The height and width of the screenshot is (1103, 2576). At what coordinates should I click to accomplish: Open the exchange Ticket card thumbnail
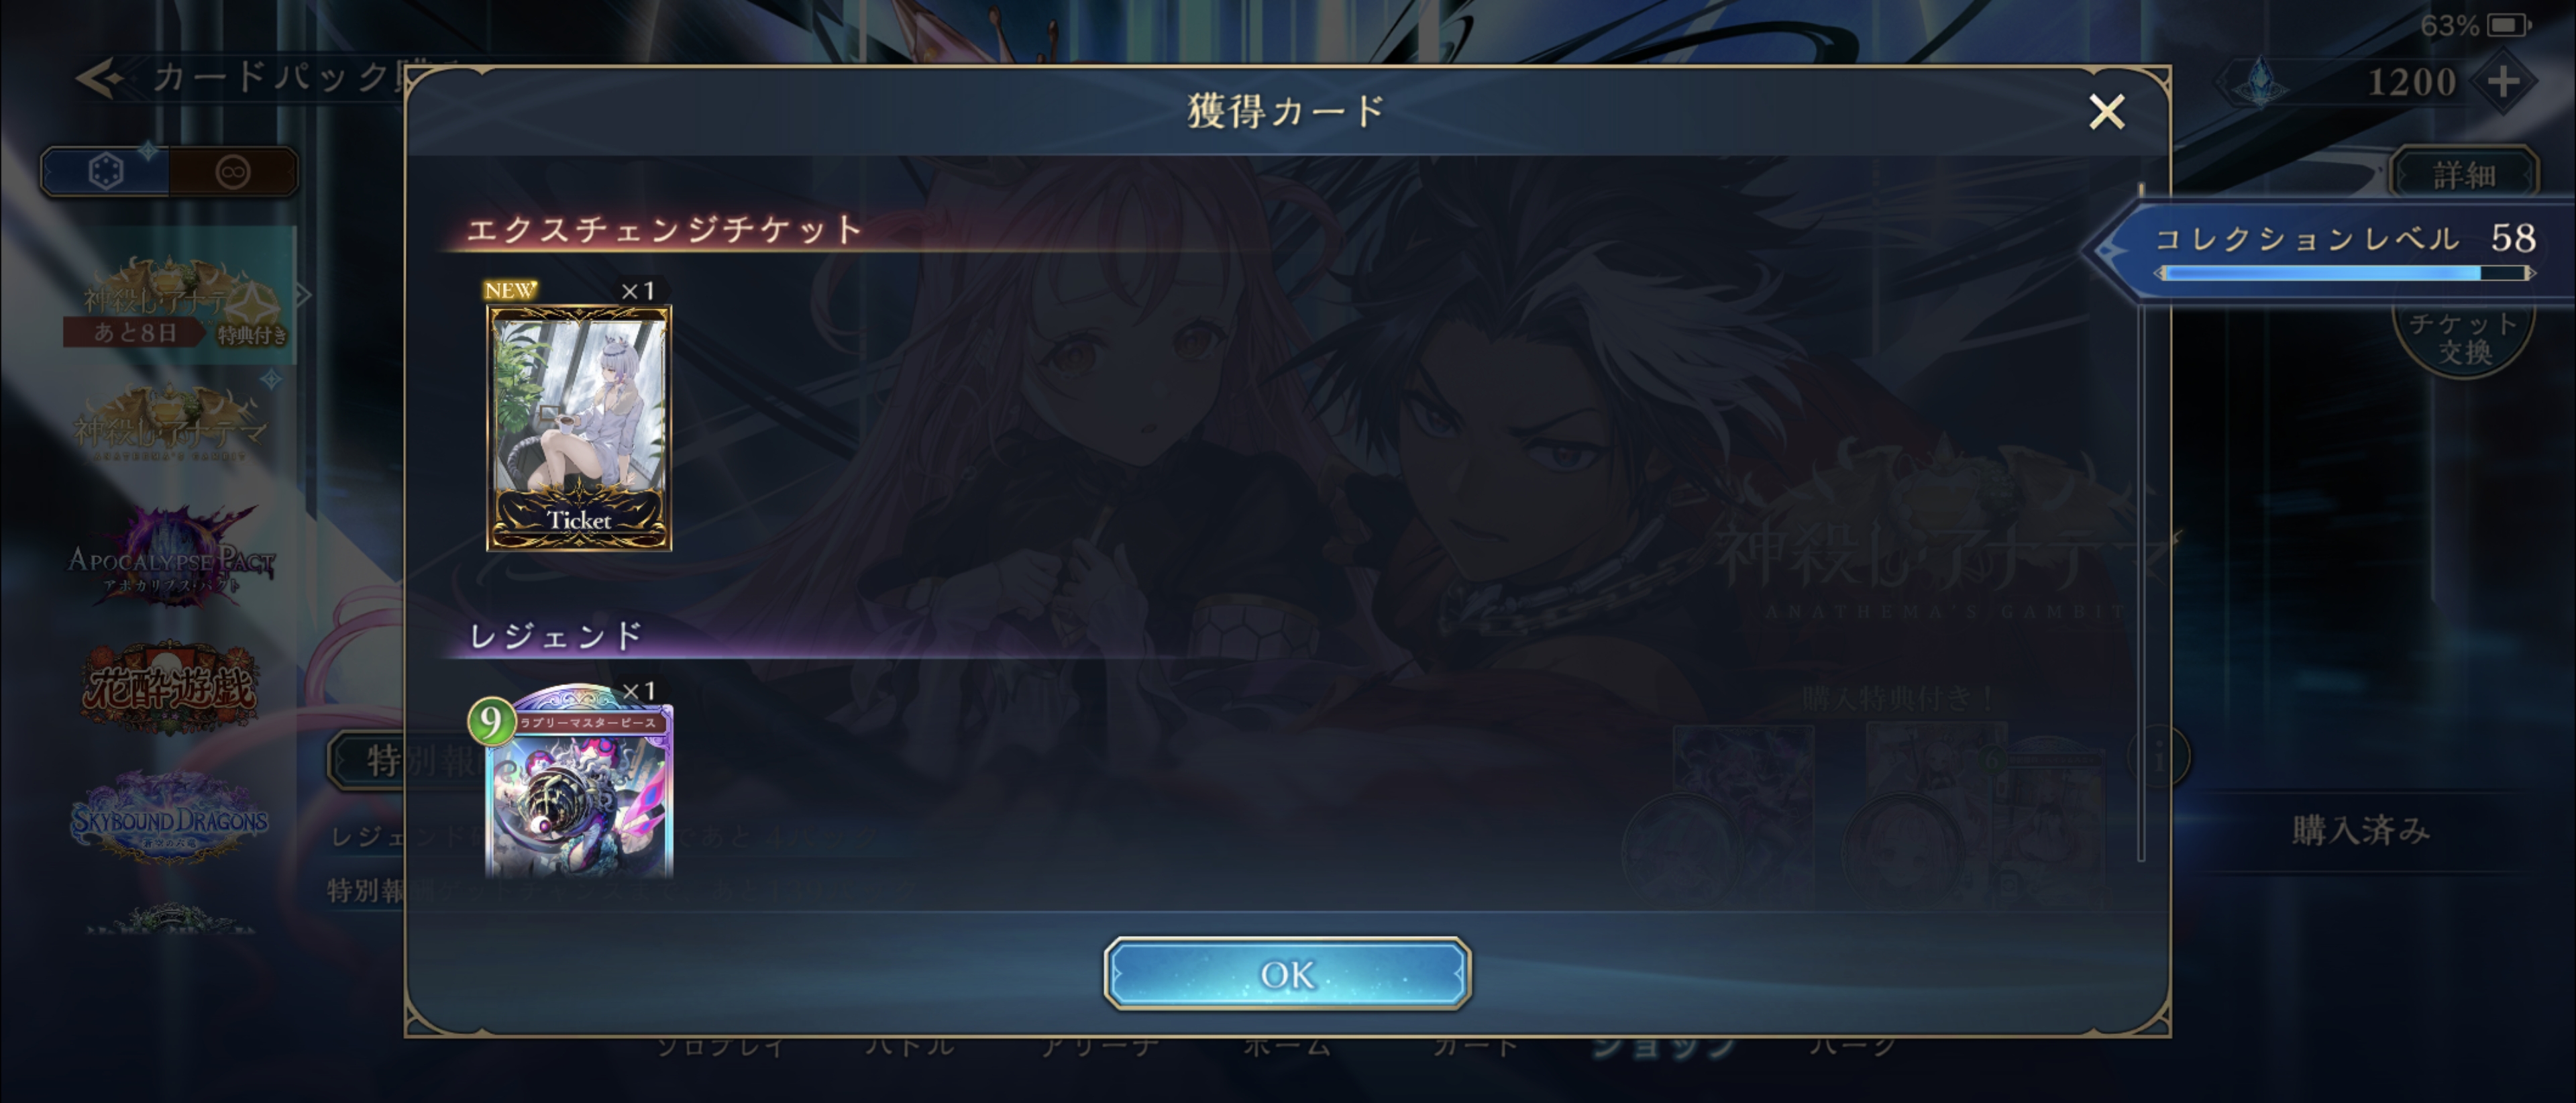point(579,428)
